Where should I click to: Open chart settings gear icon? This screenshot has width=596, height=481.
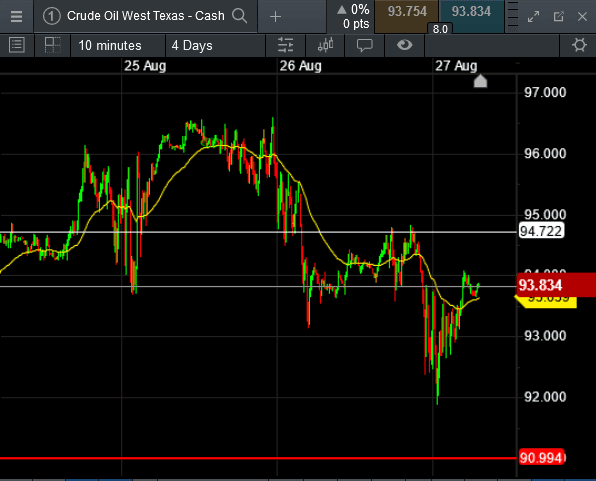point(579,45)
